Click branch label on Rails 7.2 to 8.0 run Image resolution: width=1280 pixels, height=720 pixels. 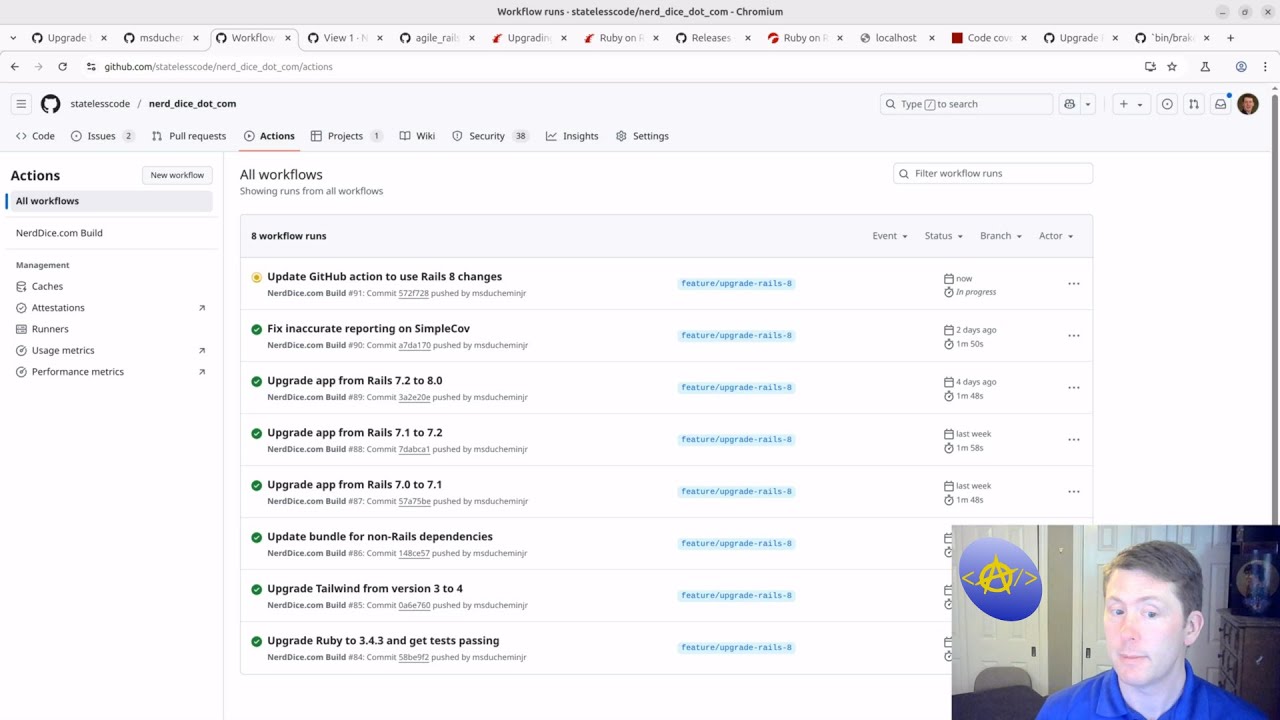(x=736, y=388)
